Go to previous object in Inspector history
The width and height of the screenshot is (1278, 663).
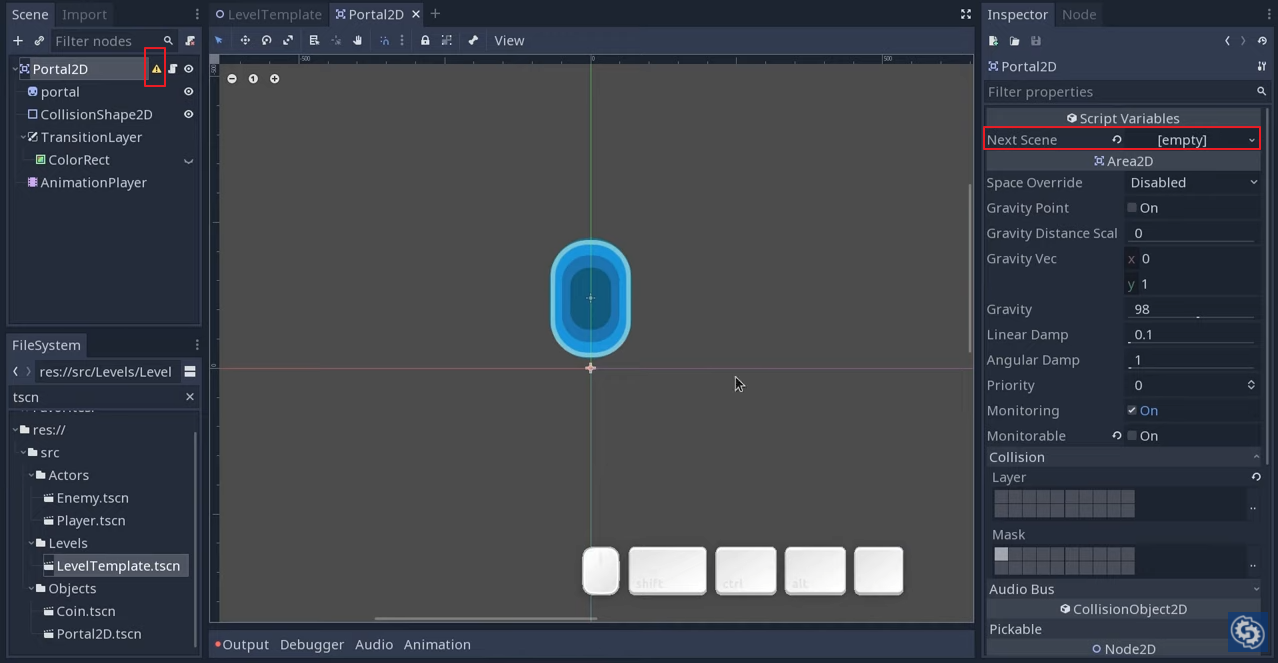[1228, 41]
